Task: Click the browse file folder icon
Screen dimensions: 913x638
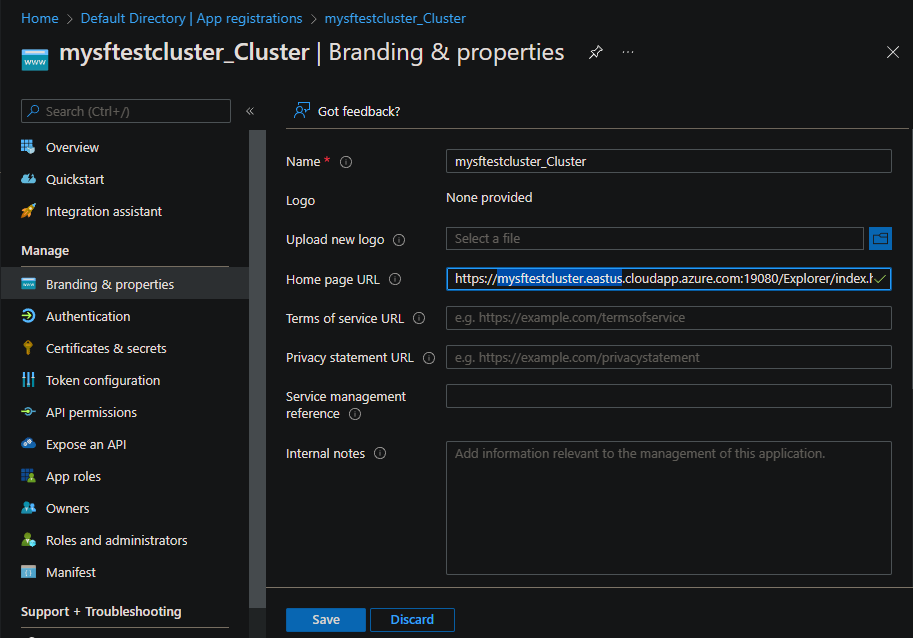Action: (x=880, y=238)
